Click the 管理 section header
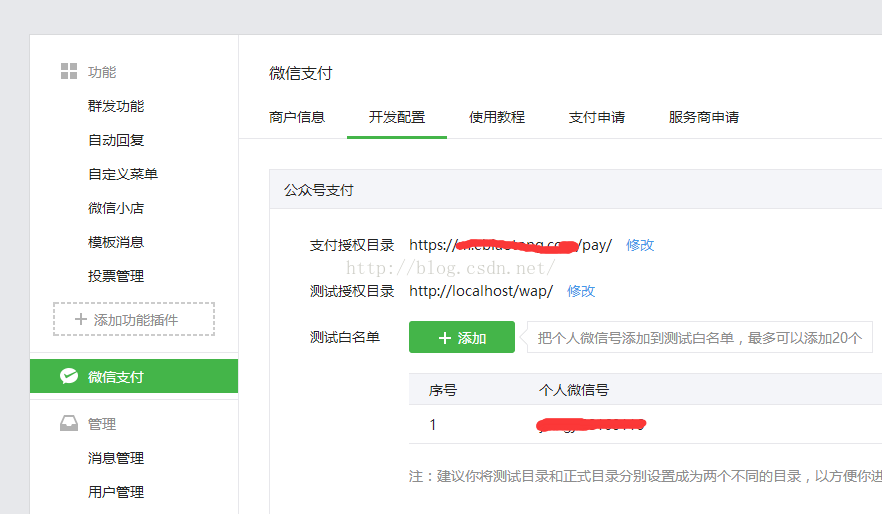 pos(102,423)
